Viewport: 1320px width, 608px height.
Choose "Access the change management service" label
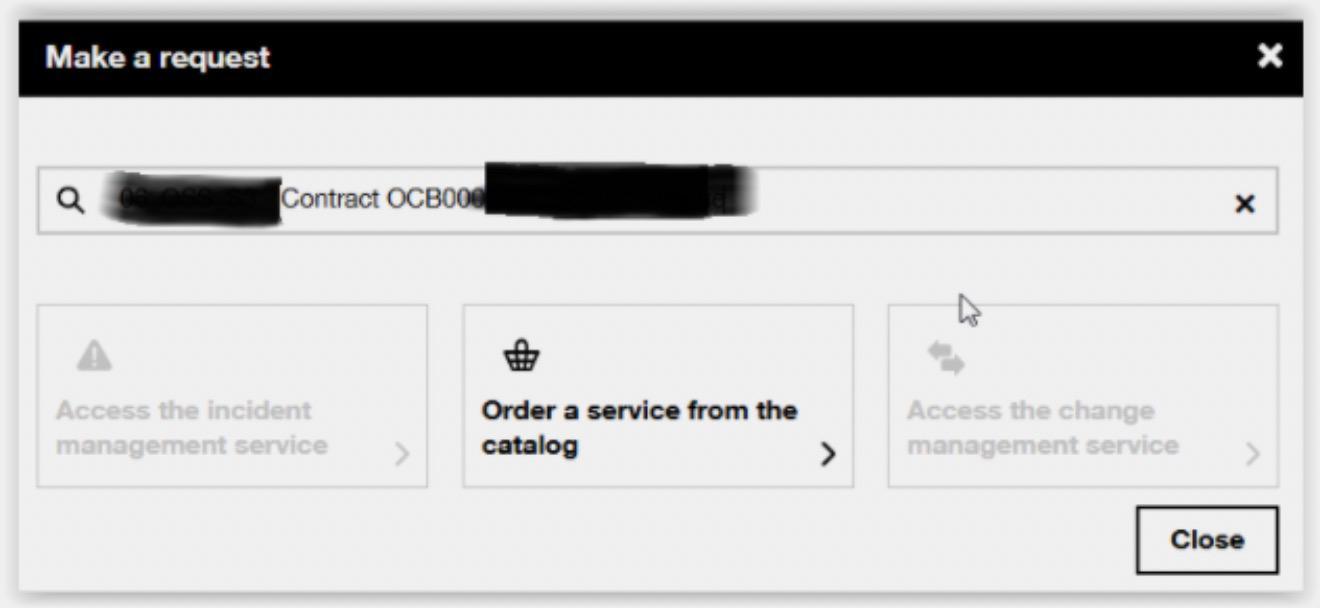click(x=1042, y=427)
